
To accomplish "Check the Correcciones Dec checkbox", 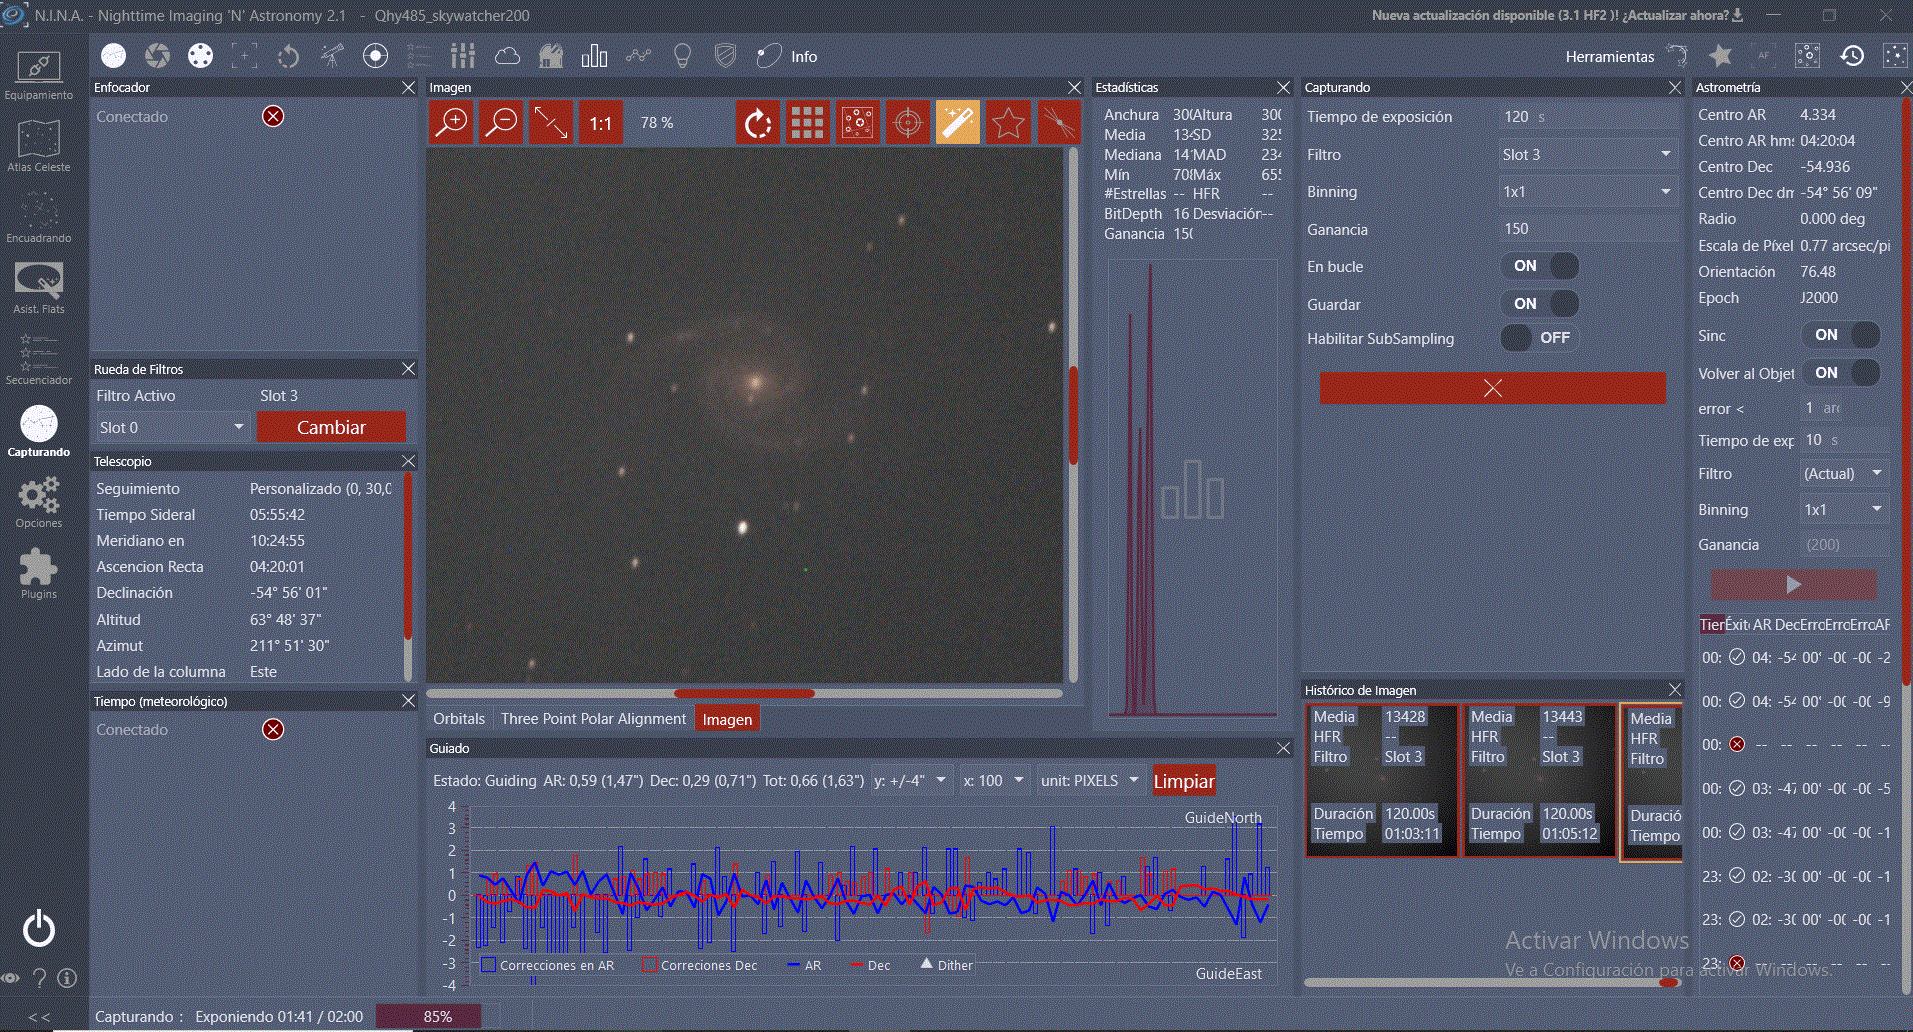I will (x=648, y=965).
